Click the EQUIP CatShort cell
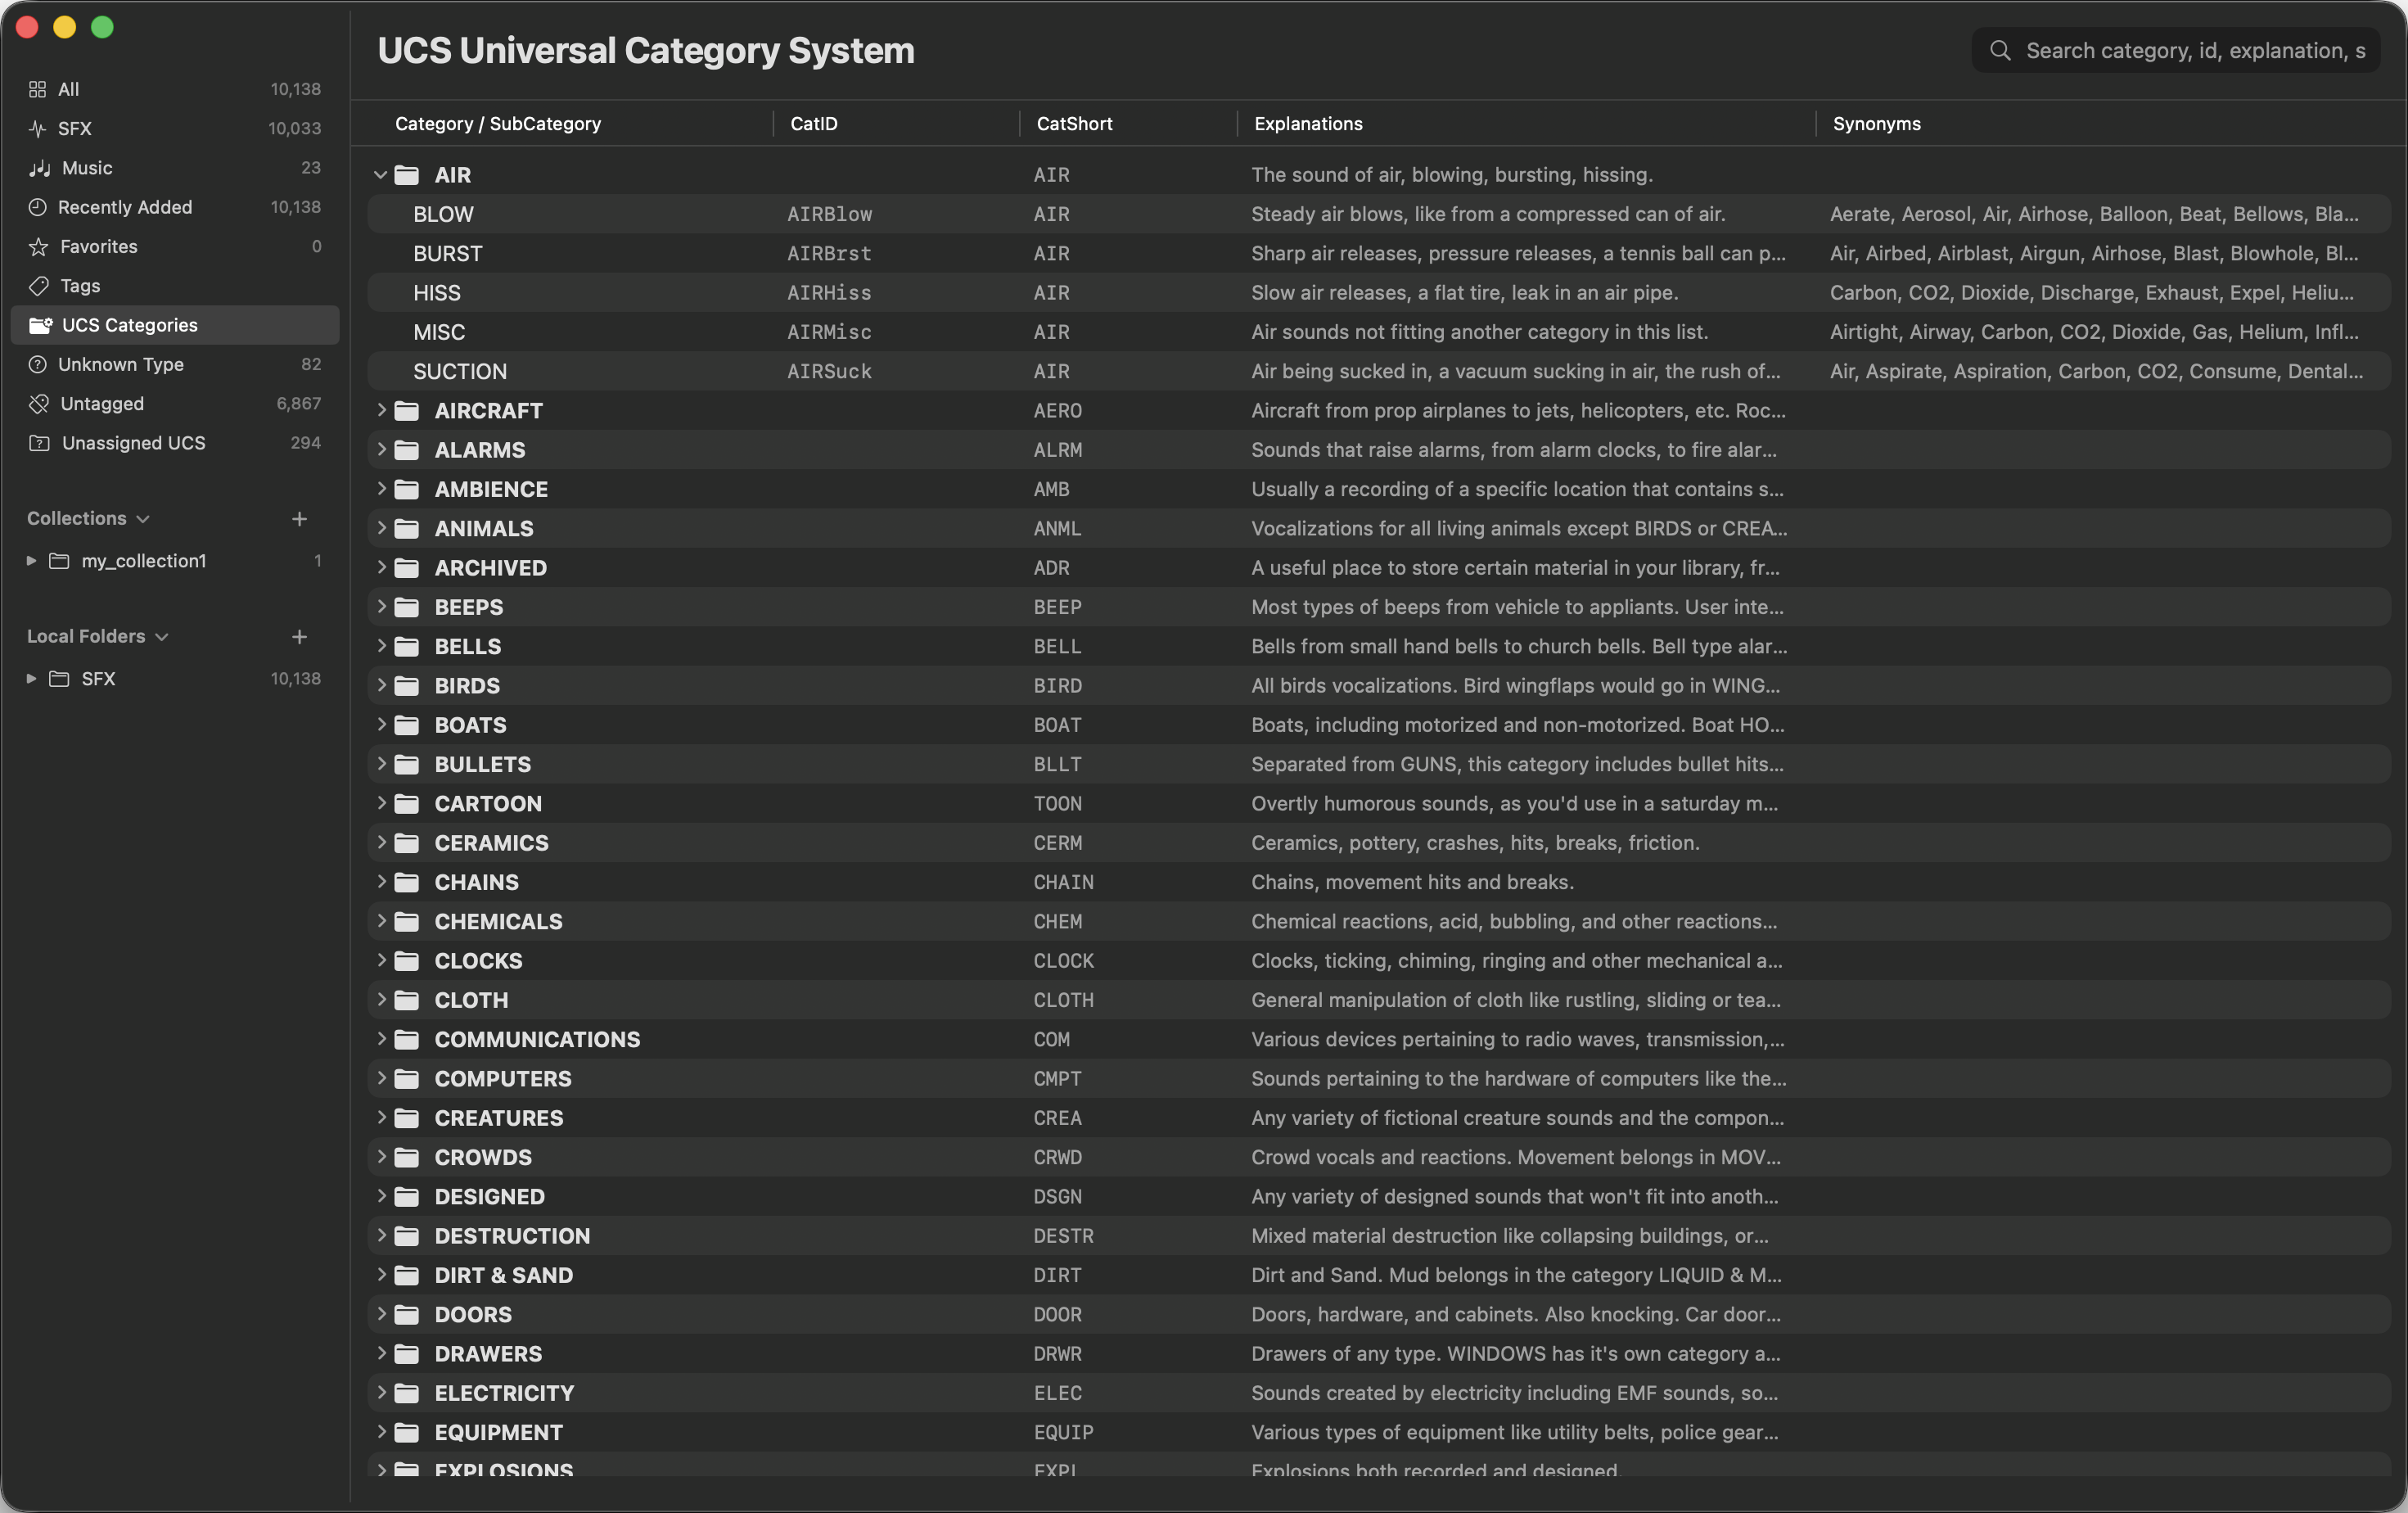Screen dimensions: 2408x1513 pos(1063,1433)
